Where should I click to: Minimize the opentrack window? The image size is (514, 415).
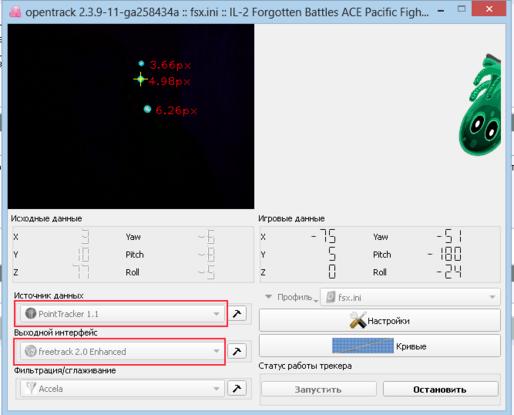[x=441, y=11]
